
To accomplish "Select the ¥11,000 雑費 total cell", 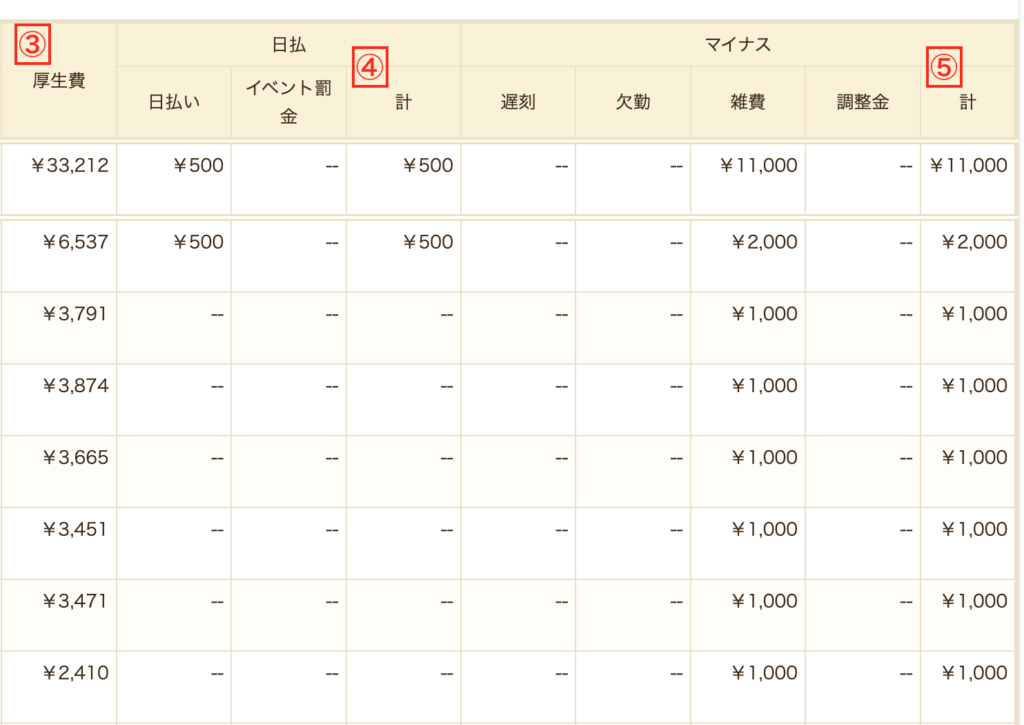I will (758, 166).
